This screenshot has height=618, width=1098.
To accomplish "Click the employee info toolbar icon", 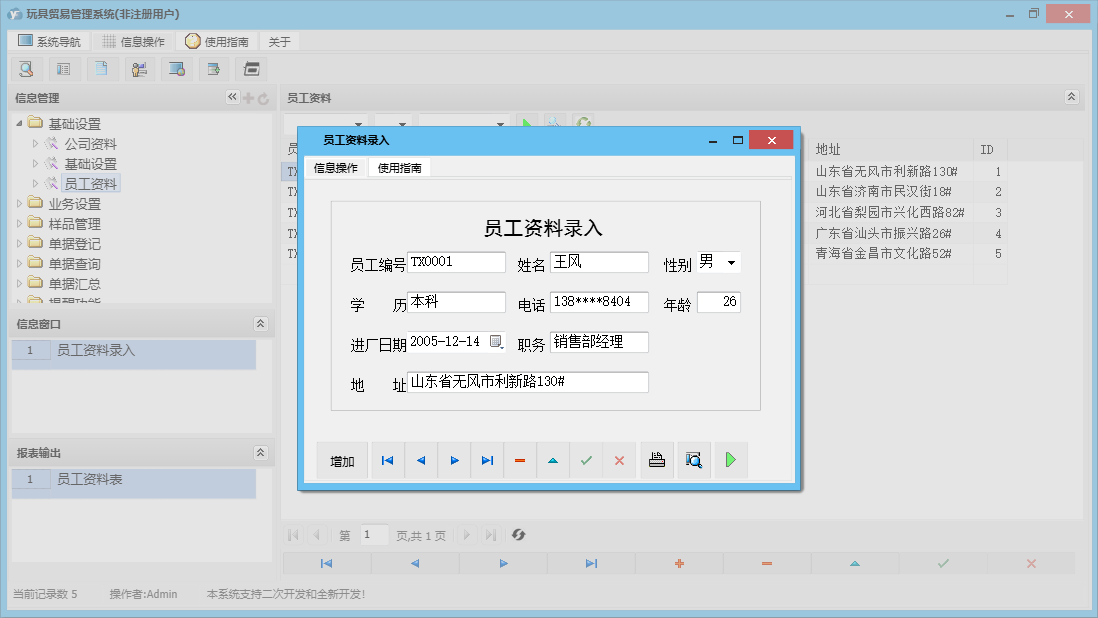I will (139, 69).
